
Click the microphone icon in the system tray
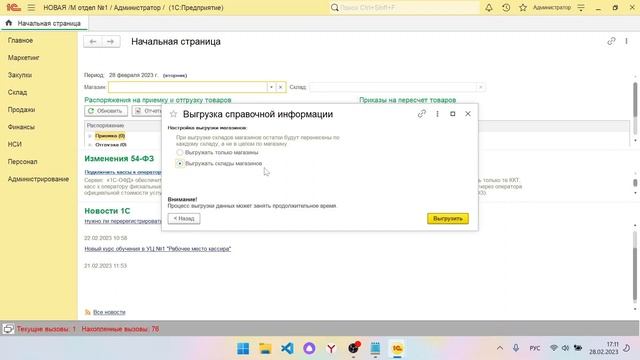tap(516, 348)
